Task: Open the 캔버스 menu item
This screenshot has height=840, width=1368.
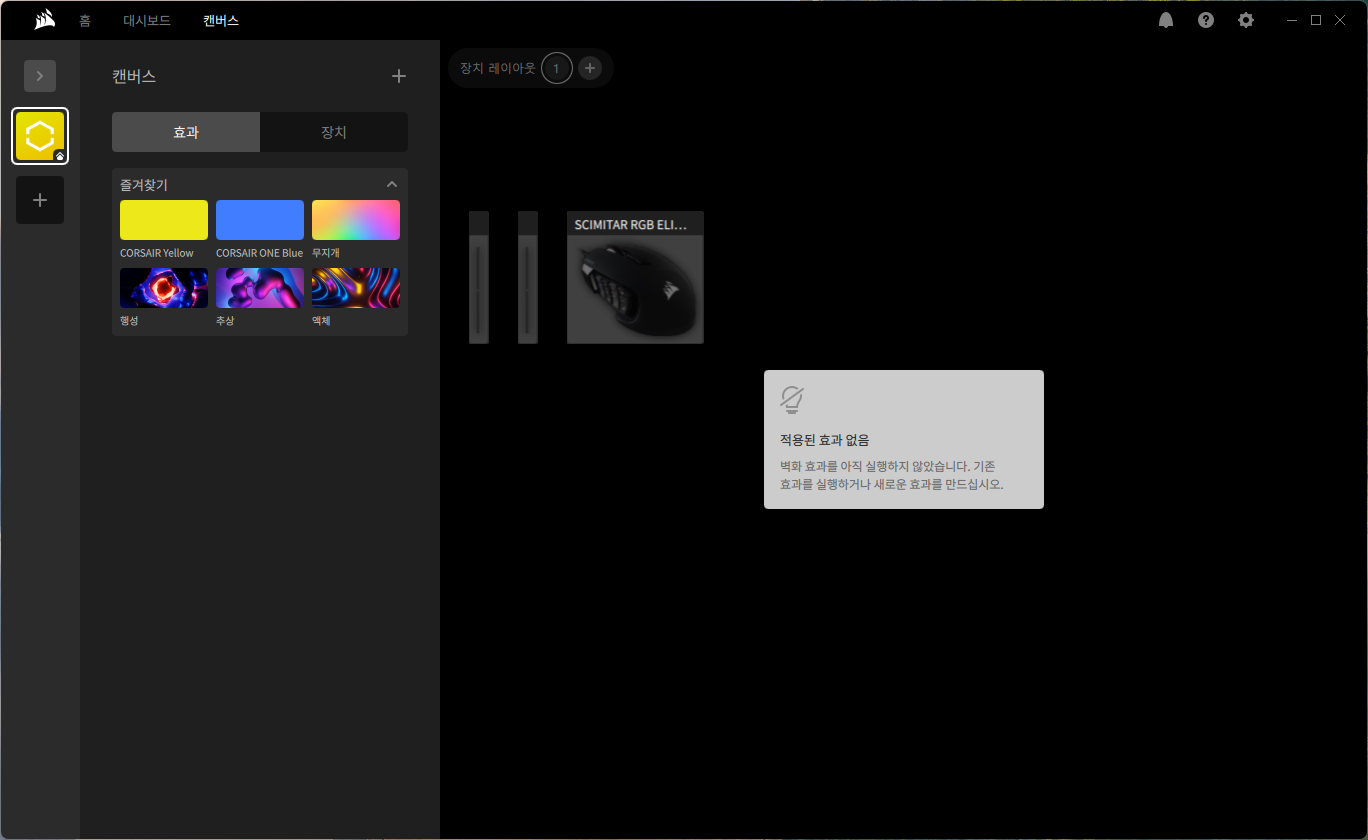Action: (x=221, y=20)
